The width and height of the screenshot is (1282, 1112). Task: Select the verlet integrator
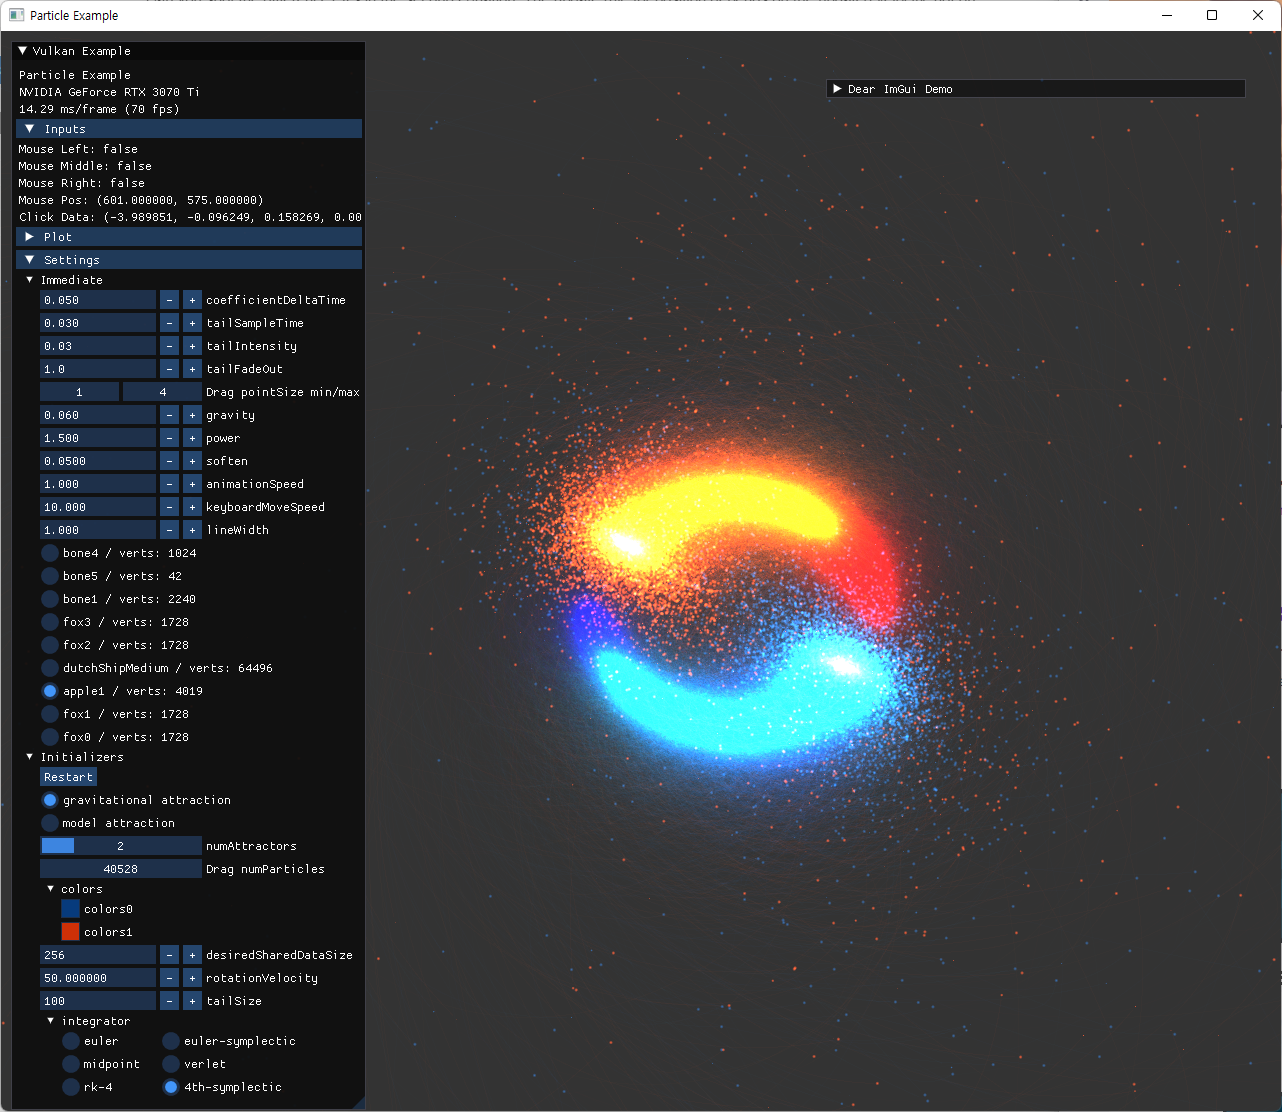click(171, 1064)
